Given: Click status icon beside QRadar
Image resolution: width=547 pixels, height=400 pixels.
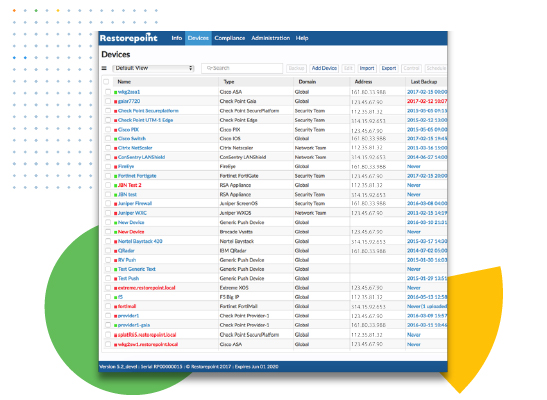Looking at the screenshot, I should (115, 251).
